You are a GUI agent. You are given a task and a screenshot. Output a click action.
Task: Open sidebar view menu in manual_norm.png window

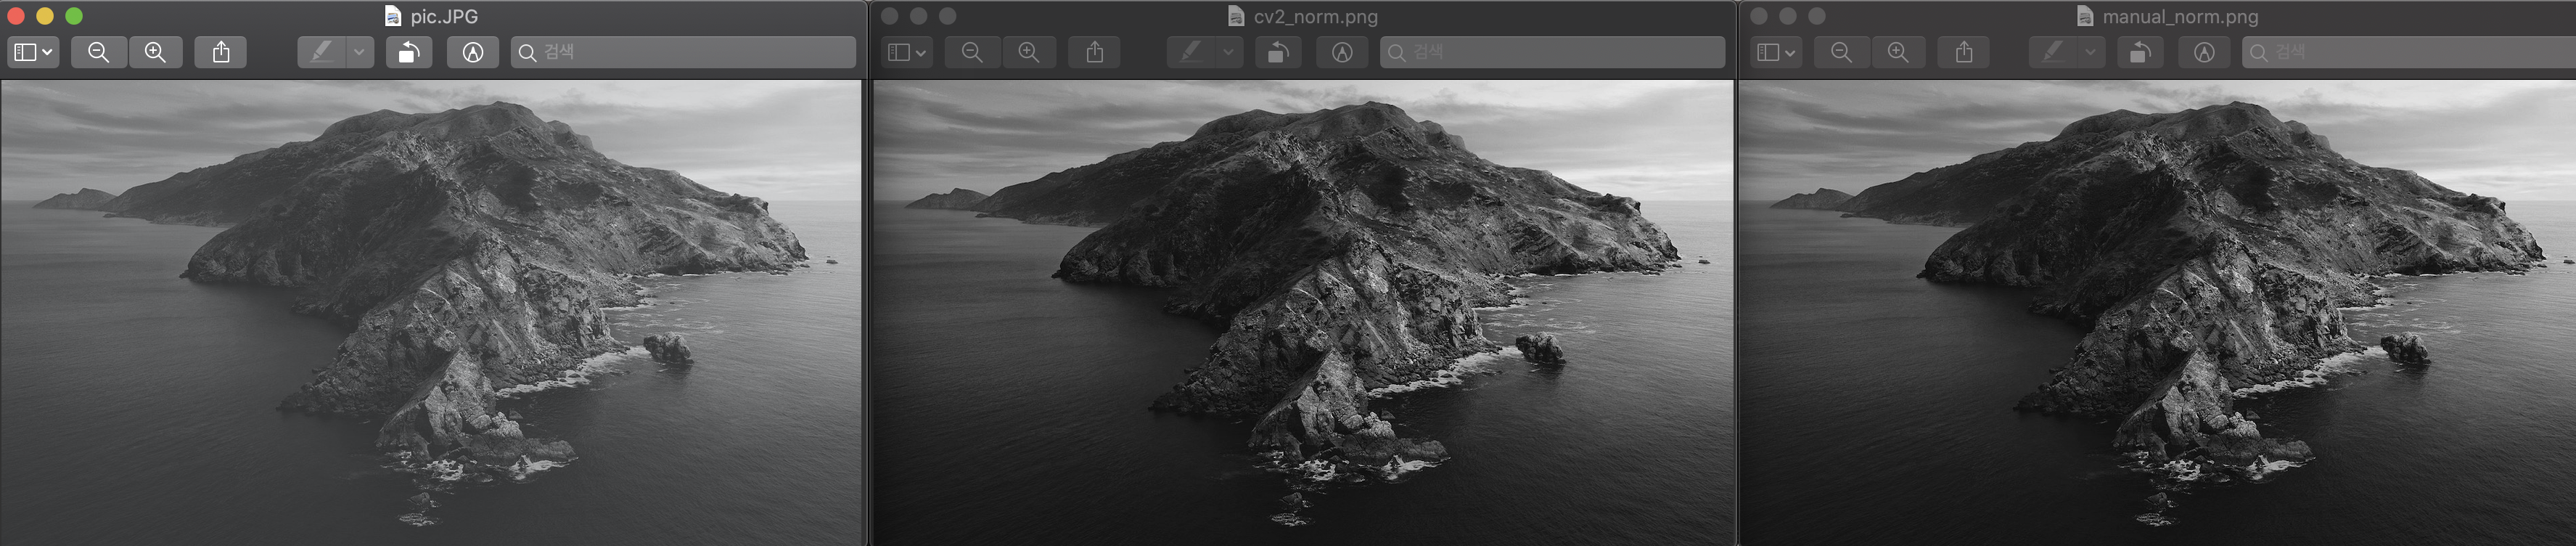1777,52
